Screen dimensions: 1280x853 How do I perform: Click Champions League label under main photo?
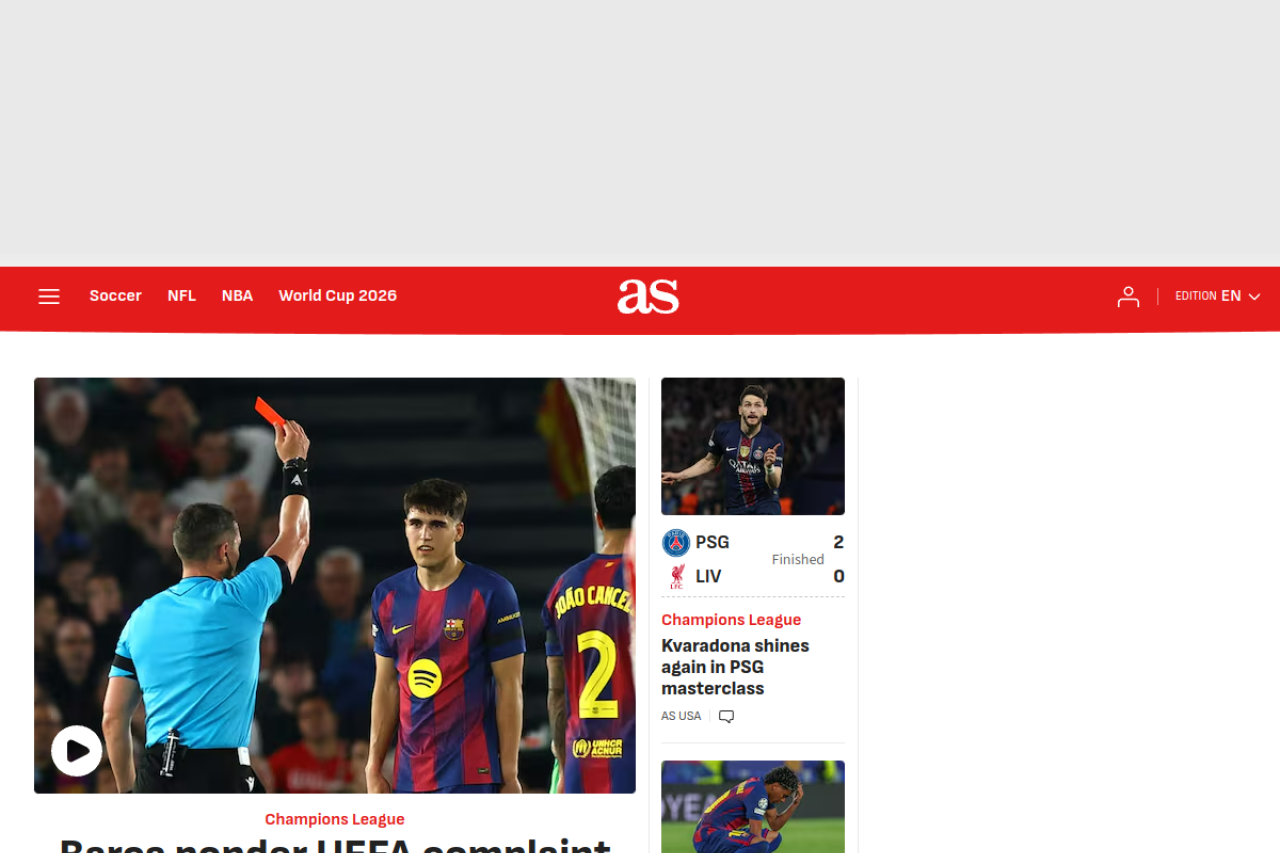click(x=334, y=820)
